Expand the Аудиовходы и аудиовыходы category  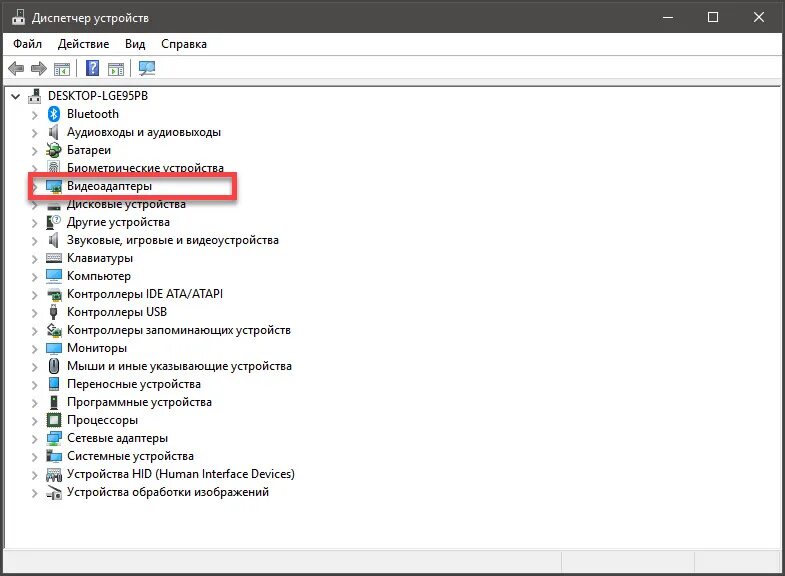click(x=34, y=133)
